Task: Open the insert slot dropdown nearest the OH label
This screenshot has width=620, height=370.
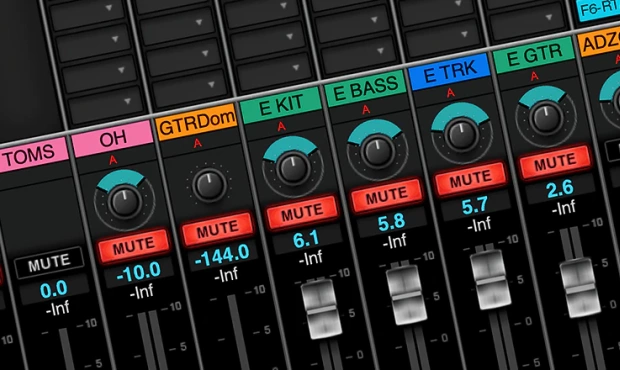Action: pos(105,105)
